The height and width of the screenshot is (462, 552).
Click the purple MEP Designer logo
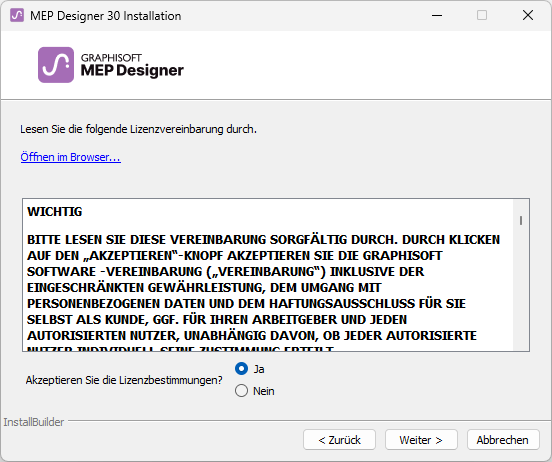(x=56, y=65)
